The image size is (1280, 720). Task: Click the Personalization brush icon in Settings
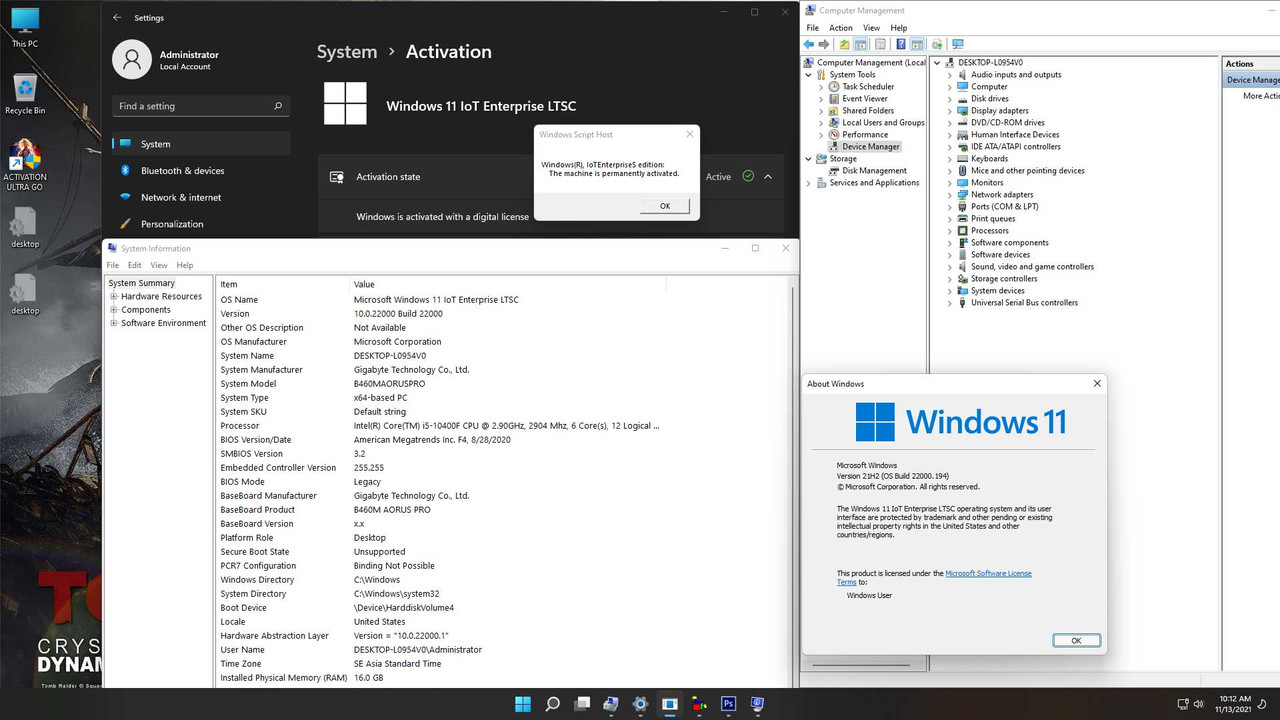click(x=125, y=224)
